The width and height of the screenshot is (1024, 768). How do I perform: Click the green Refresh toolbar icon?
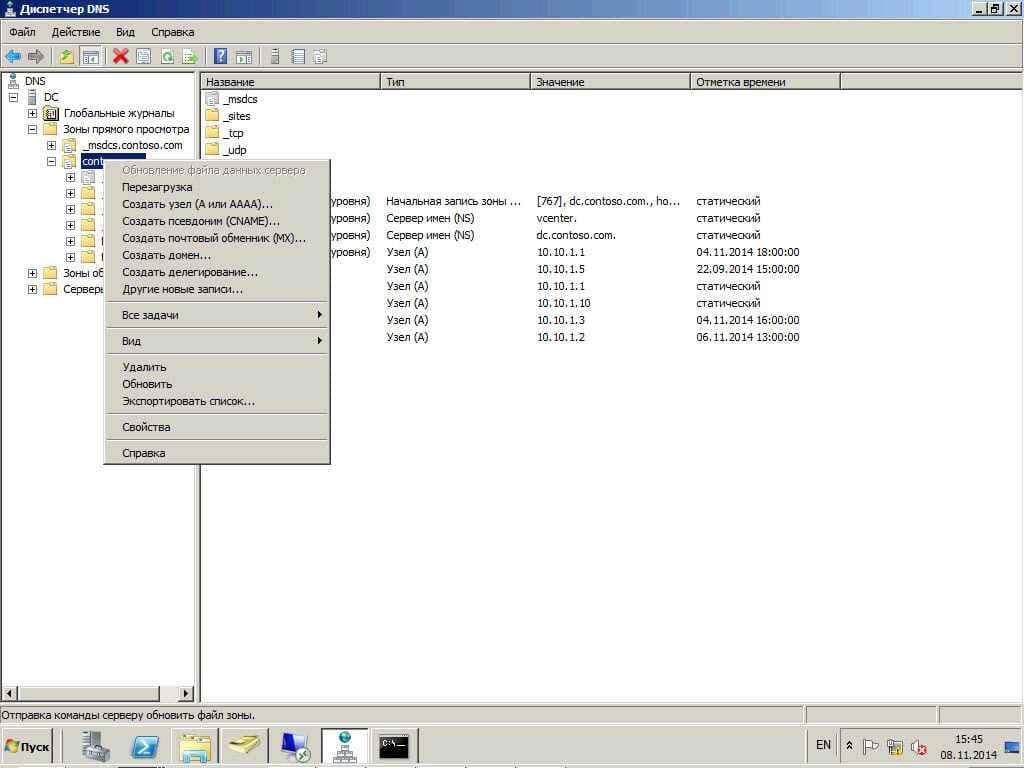167,57
